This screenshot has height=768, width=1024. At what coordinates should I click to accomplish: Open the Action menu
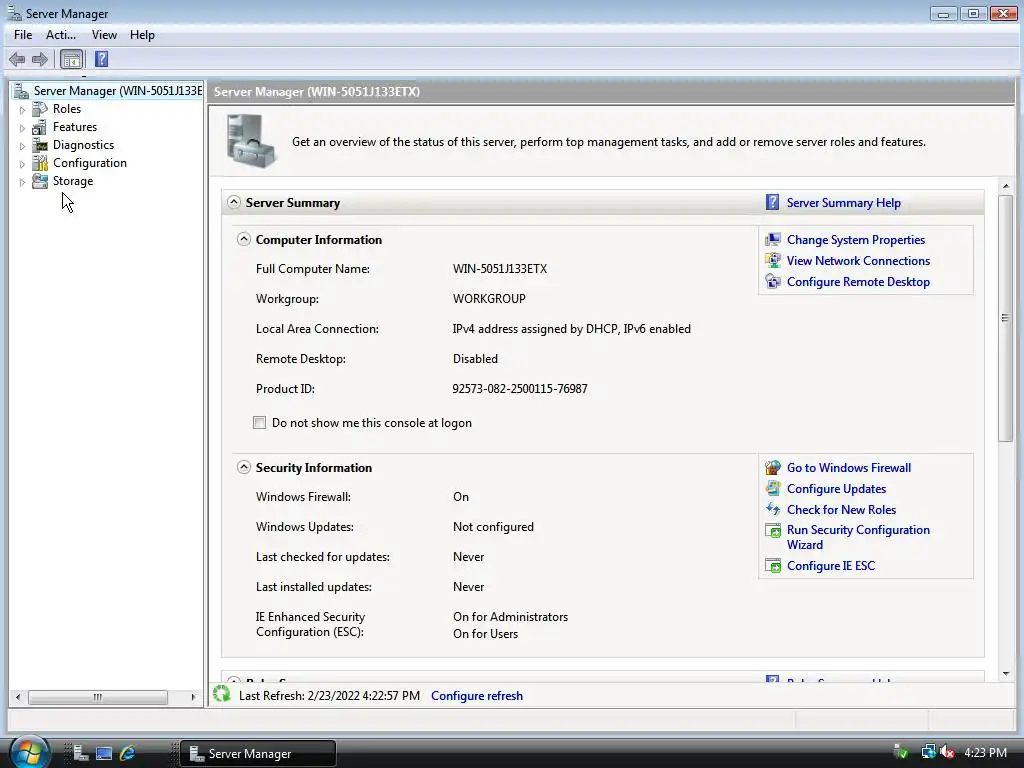(x=61, y=35)
